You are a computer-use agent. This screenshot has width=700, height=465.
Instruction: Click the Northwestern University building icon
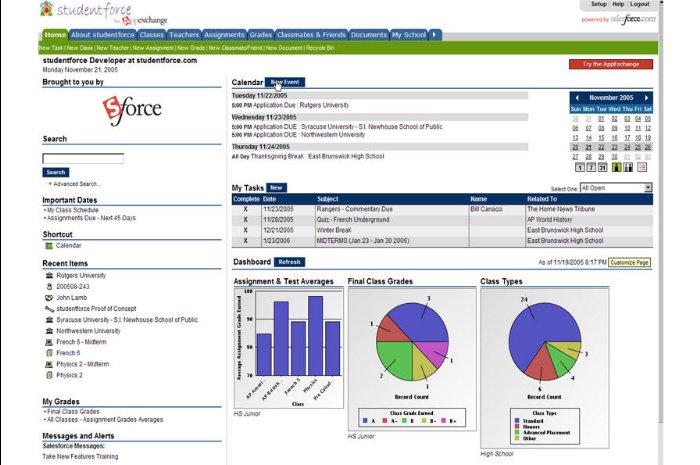click(49, 331)
